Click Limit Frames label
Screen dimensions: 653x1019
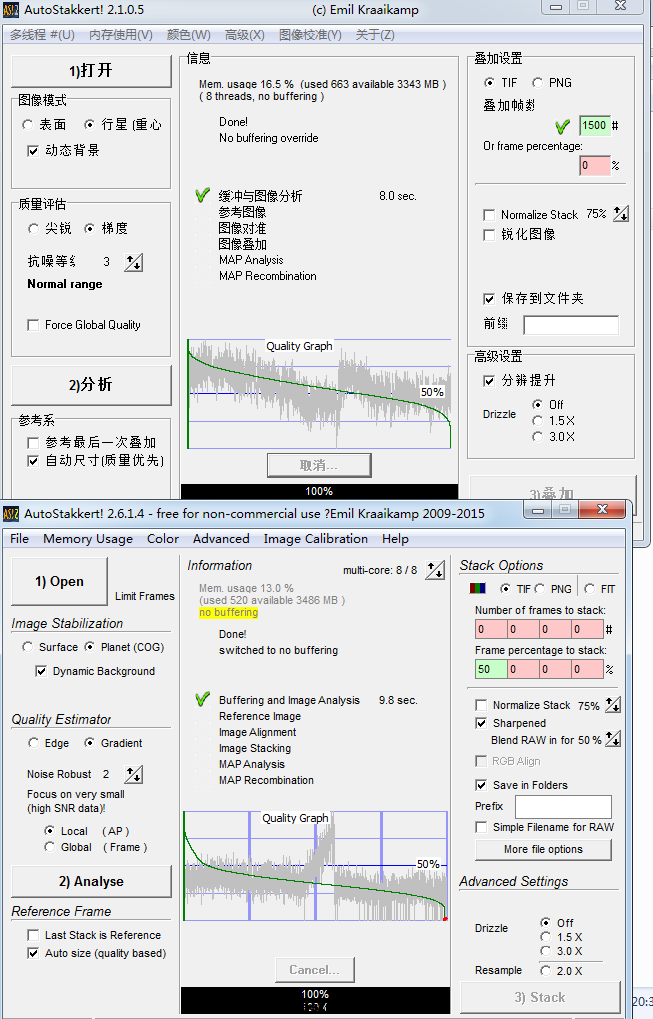[x=145, y=596]
